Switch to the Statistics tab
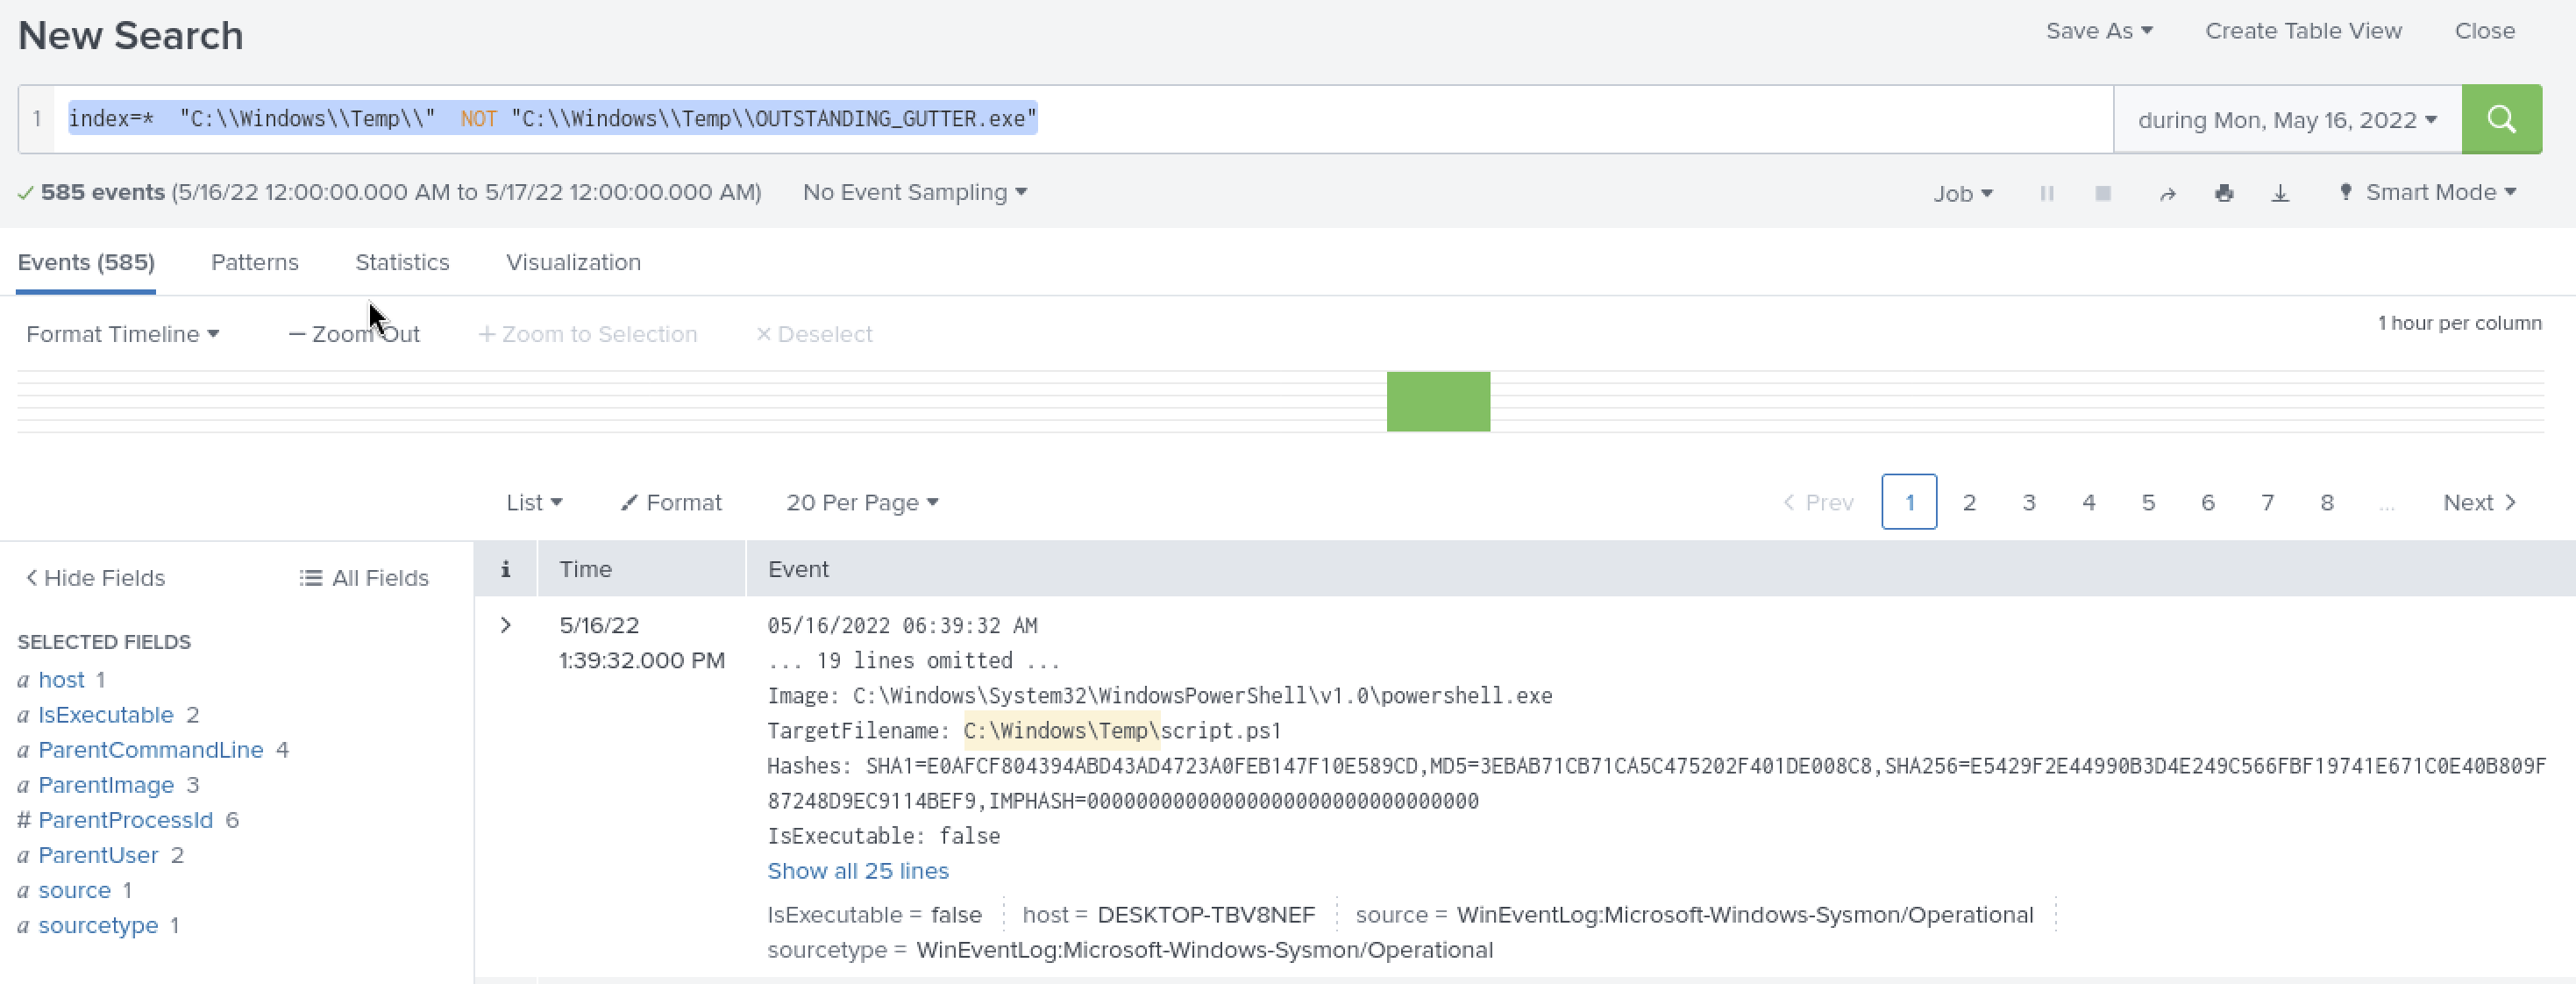This screenshot has height=984, width=2576. click(x=402, y=262)
